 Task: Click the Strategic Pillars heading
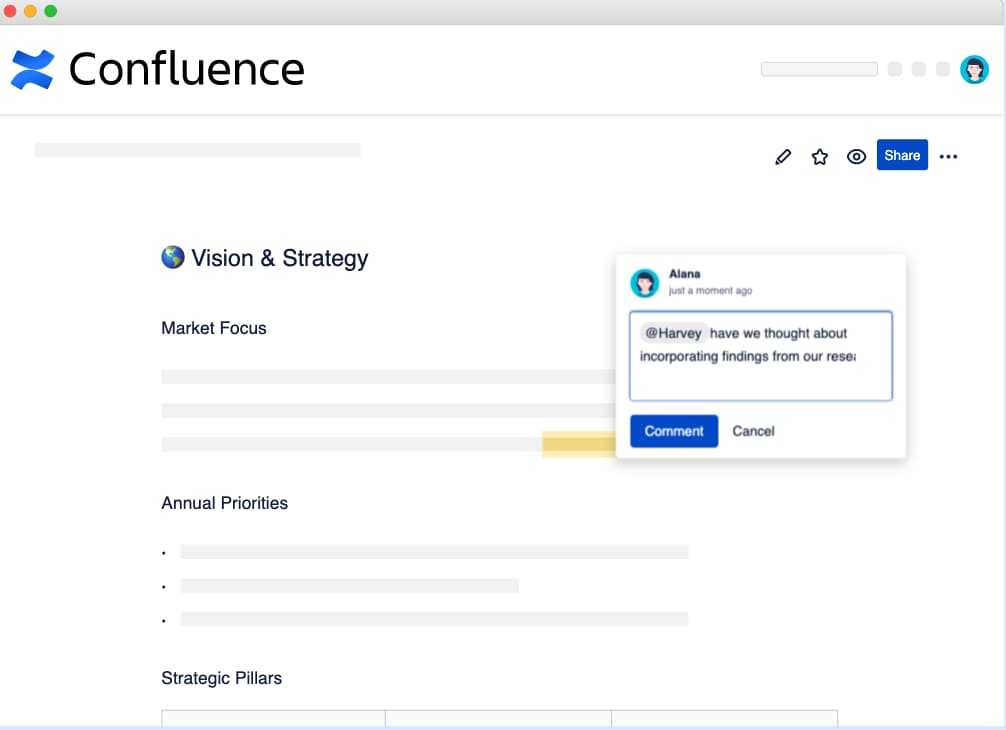tap(221, 678)
